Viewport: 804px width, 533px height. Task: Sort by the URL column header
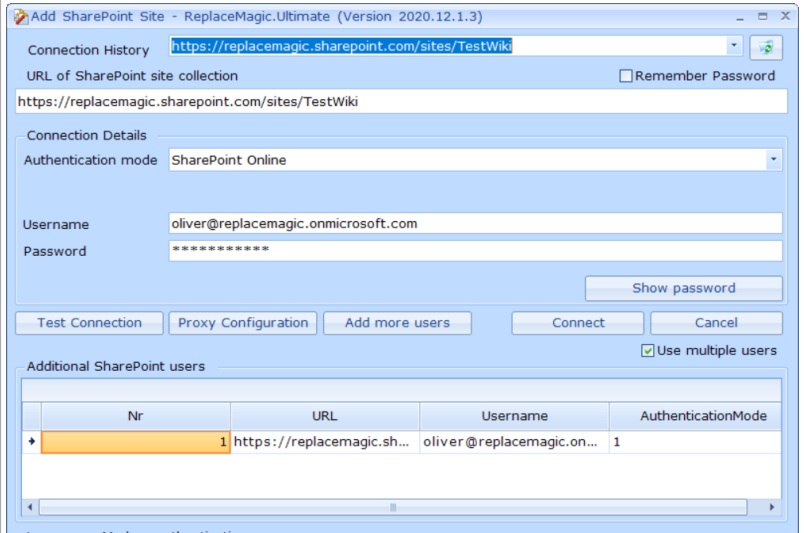coord(325,416)
